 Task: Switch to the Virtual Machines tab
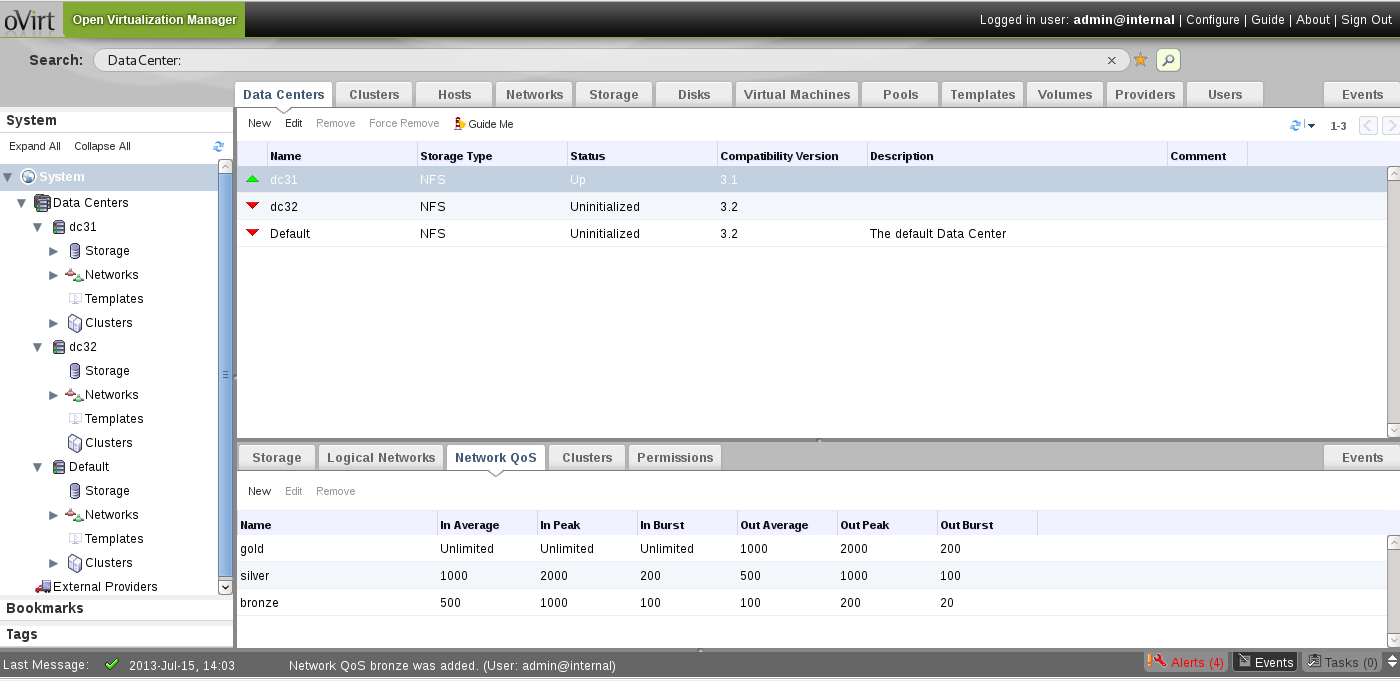click(796, 94)
